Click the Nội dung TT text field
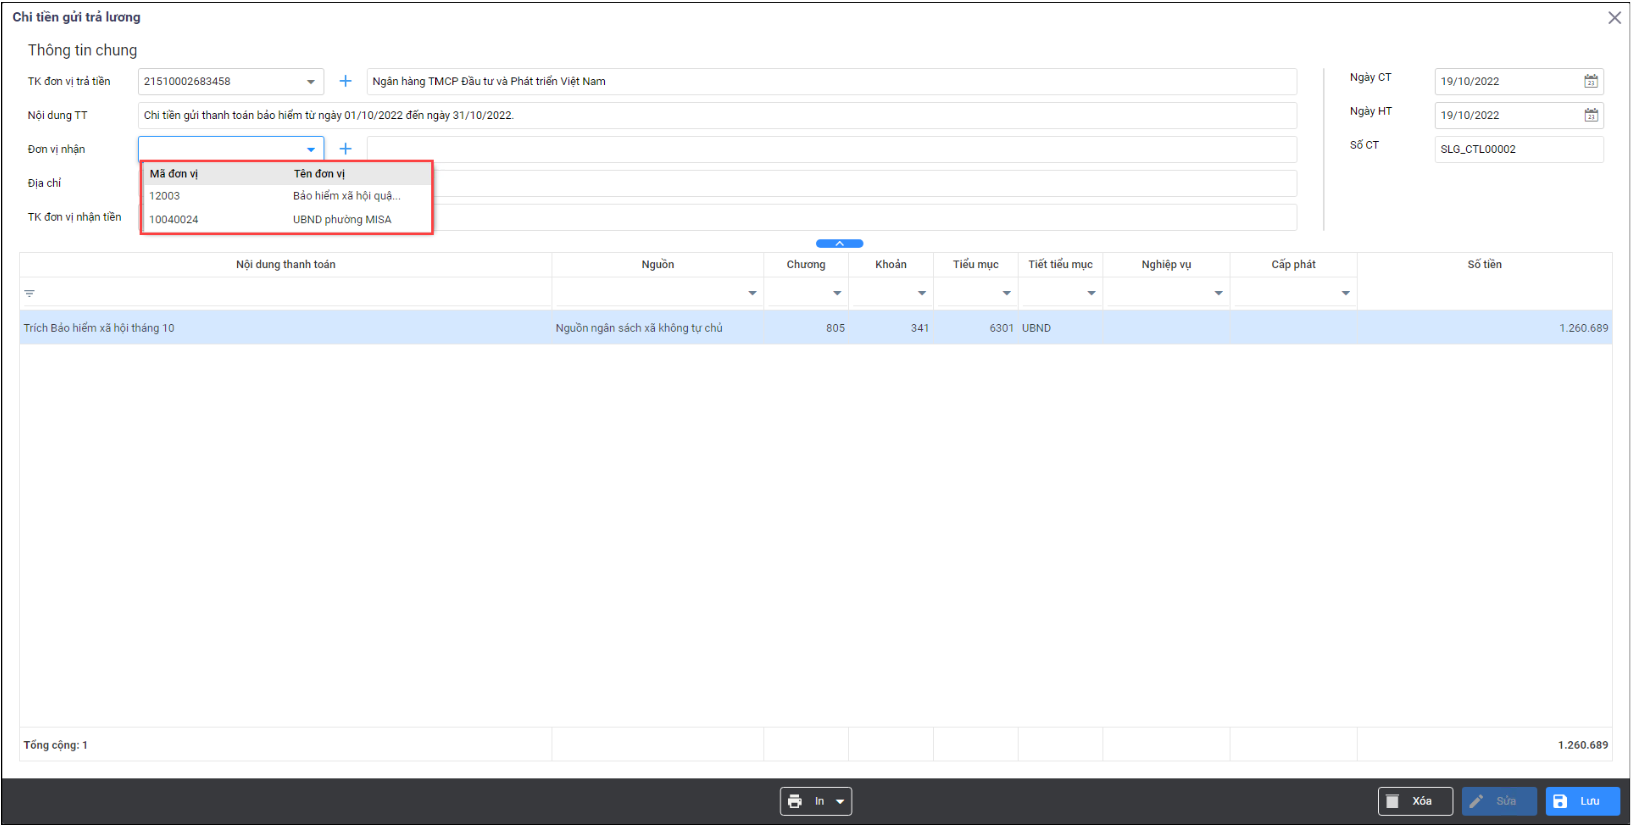 click(717, 115)
